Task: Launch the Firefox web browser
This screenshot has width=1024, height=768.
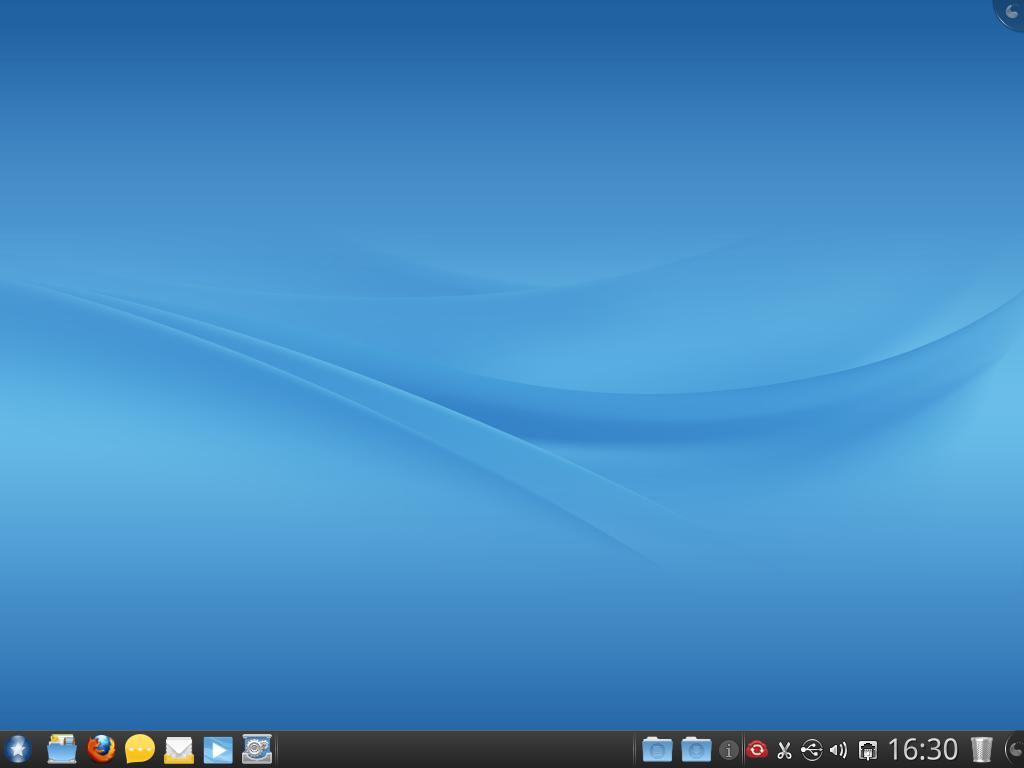Action: (99, 749)
